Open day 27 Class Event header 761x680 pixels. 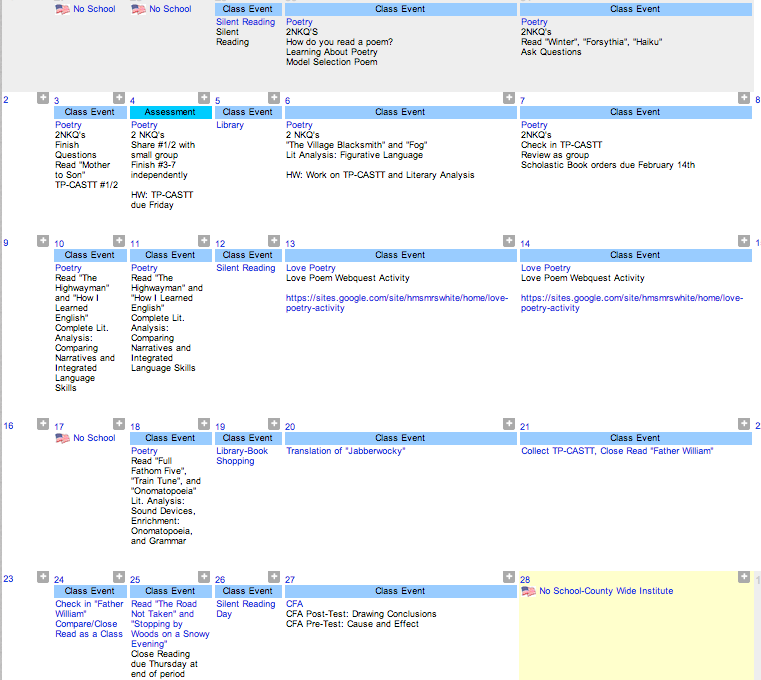click(x=400, y=591)
